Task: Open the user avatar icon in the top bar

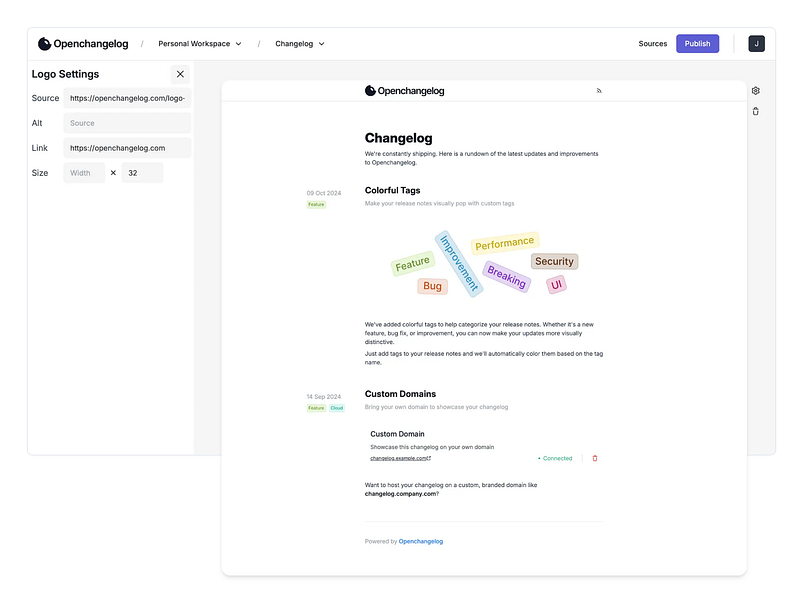Action: [x=756, y=43]
